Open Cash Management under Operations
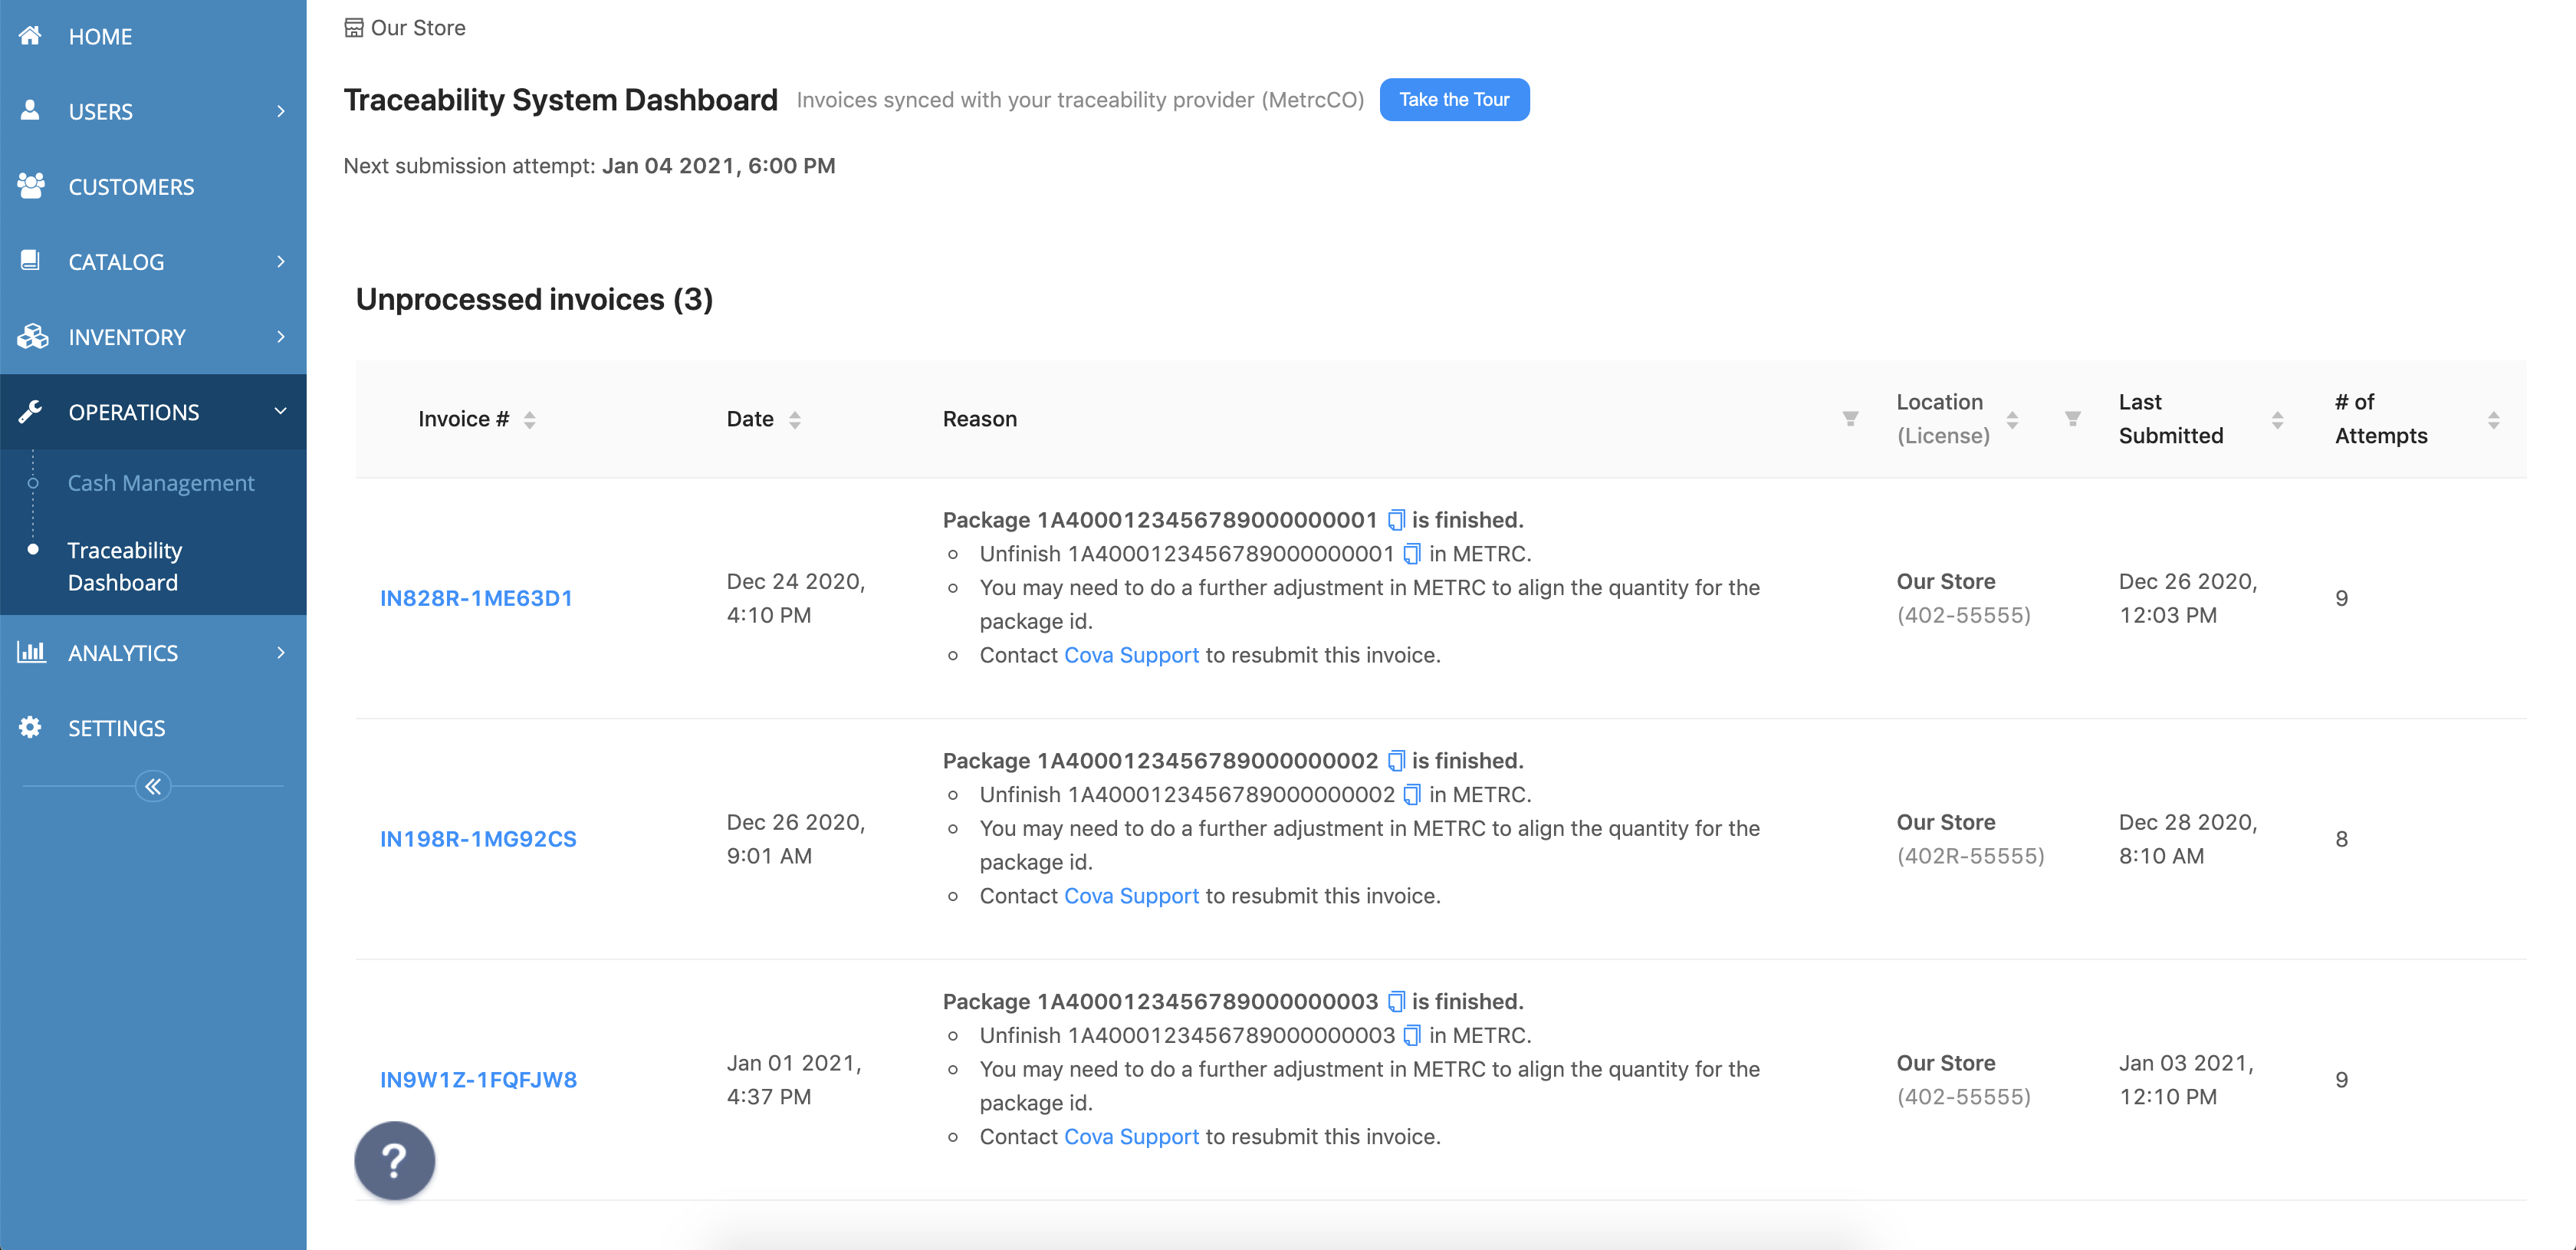Viewport: 2576px width, 1250px height. [x=160, y=482]
